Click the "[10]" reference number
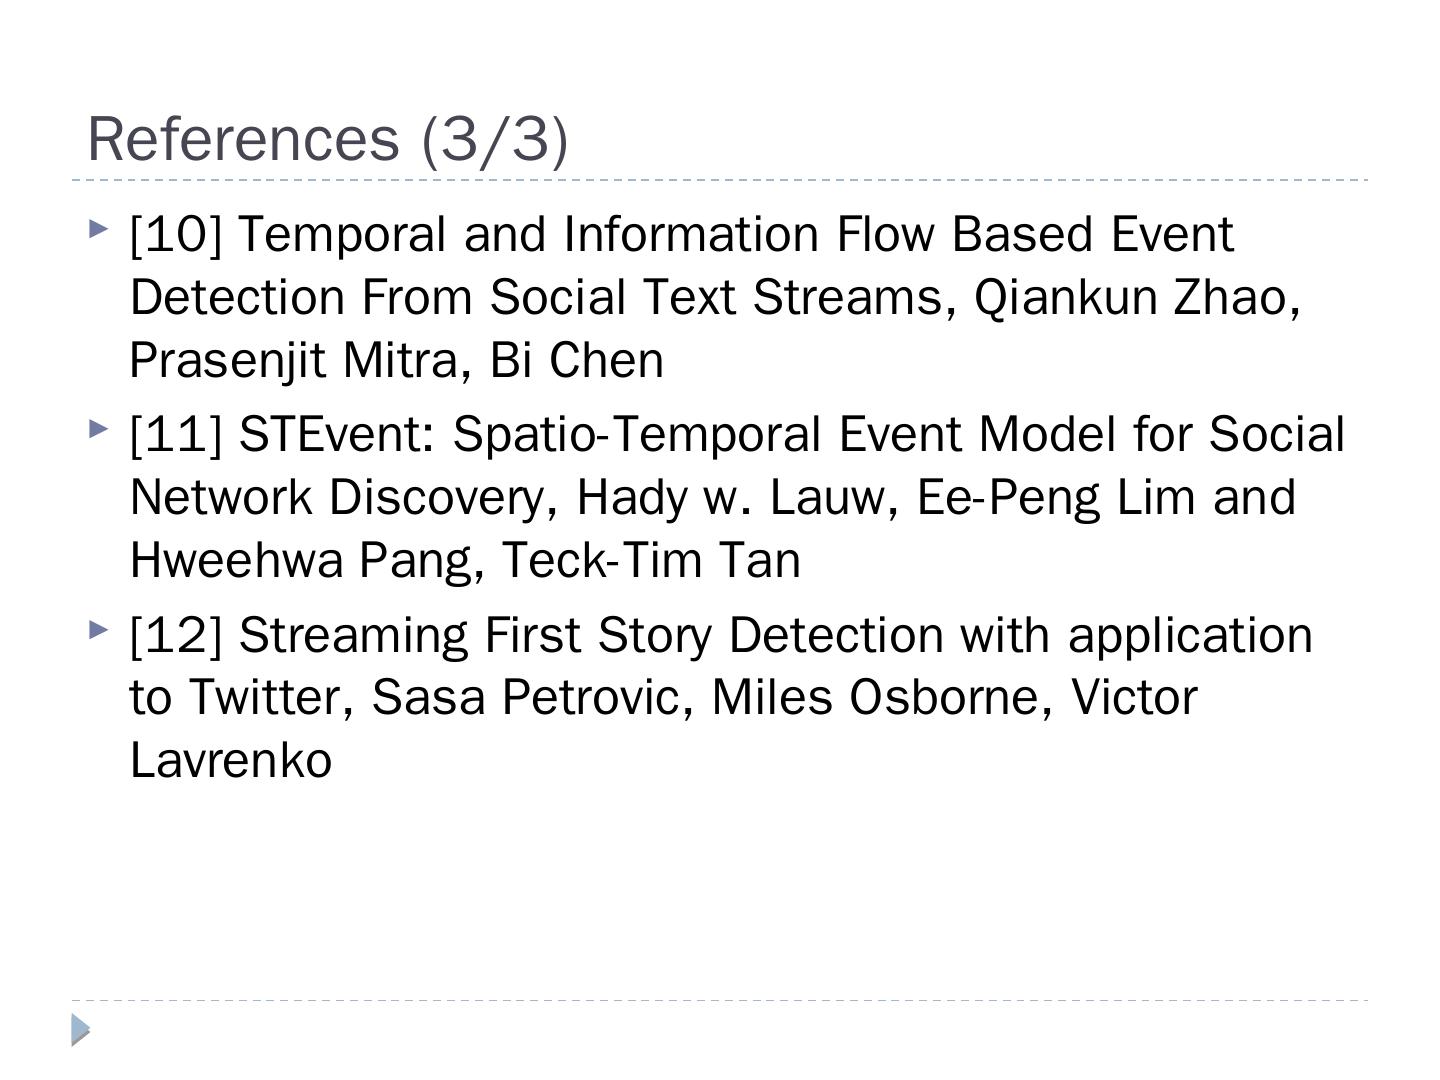The width and height of the screenshot is (1440, 1080). (176, 235)
